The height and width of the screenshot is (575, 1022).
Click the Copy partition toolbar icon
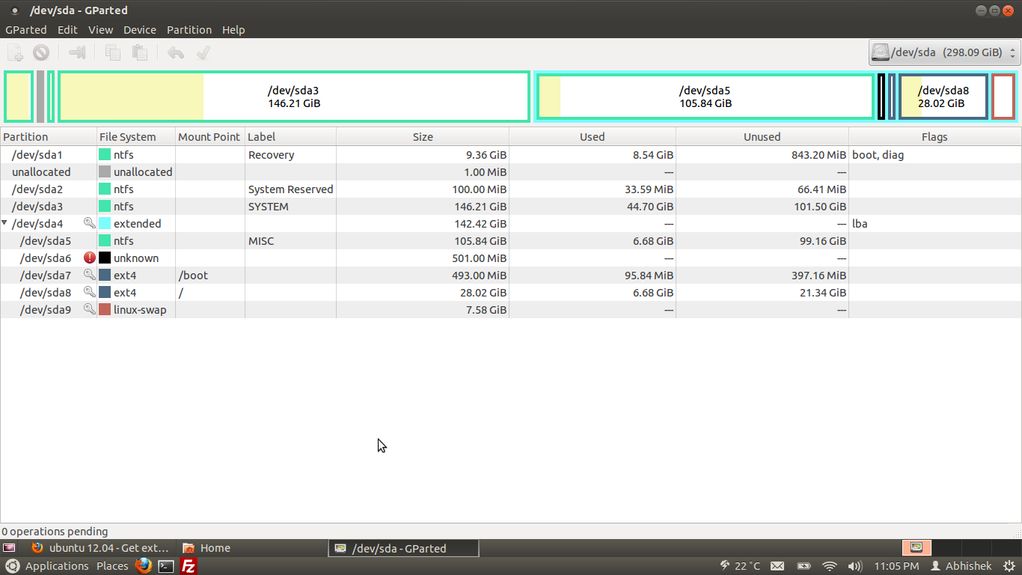pos(113,53)
